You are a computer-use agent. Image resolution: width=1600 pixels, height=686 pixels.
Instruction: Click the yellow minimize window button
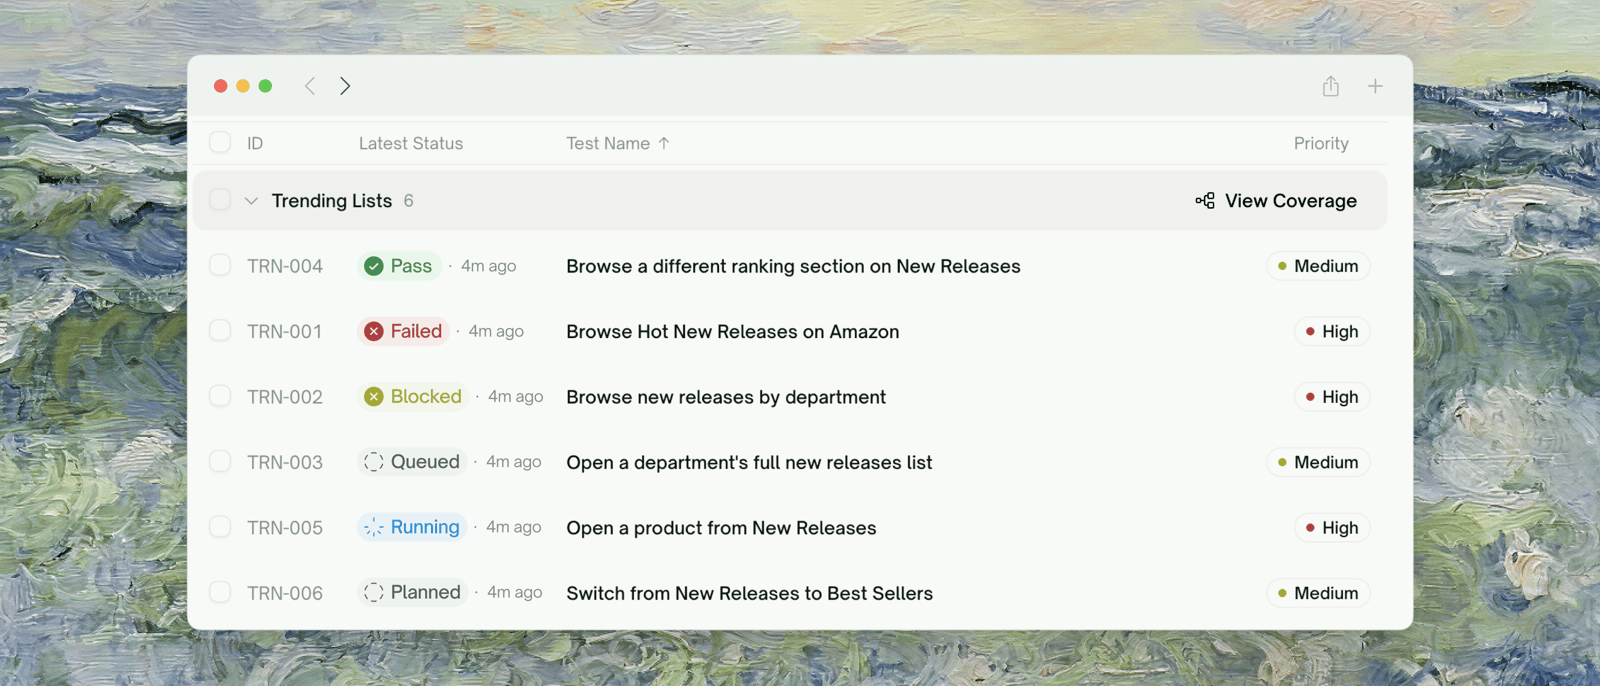[x=243, y=86]
